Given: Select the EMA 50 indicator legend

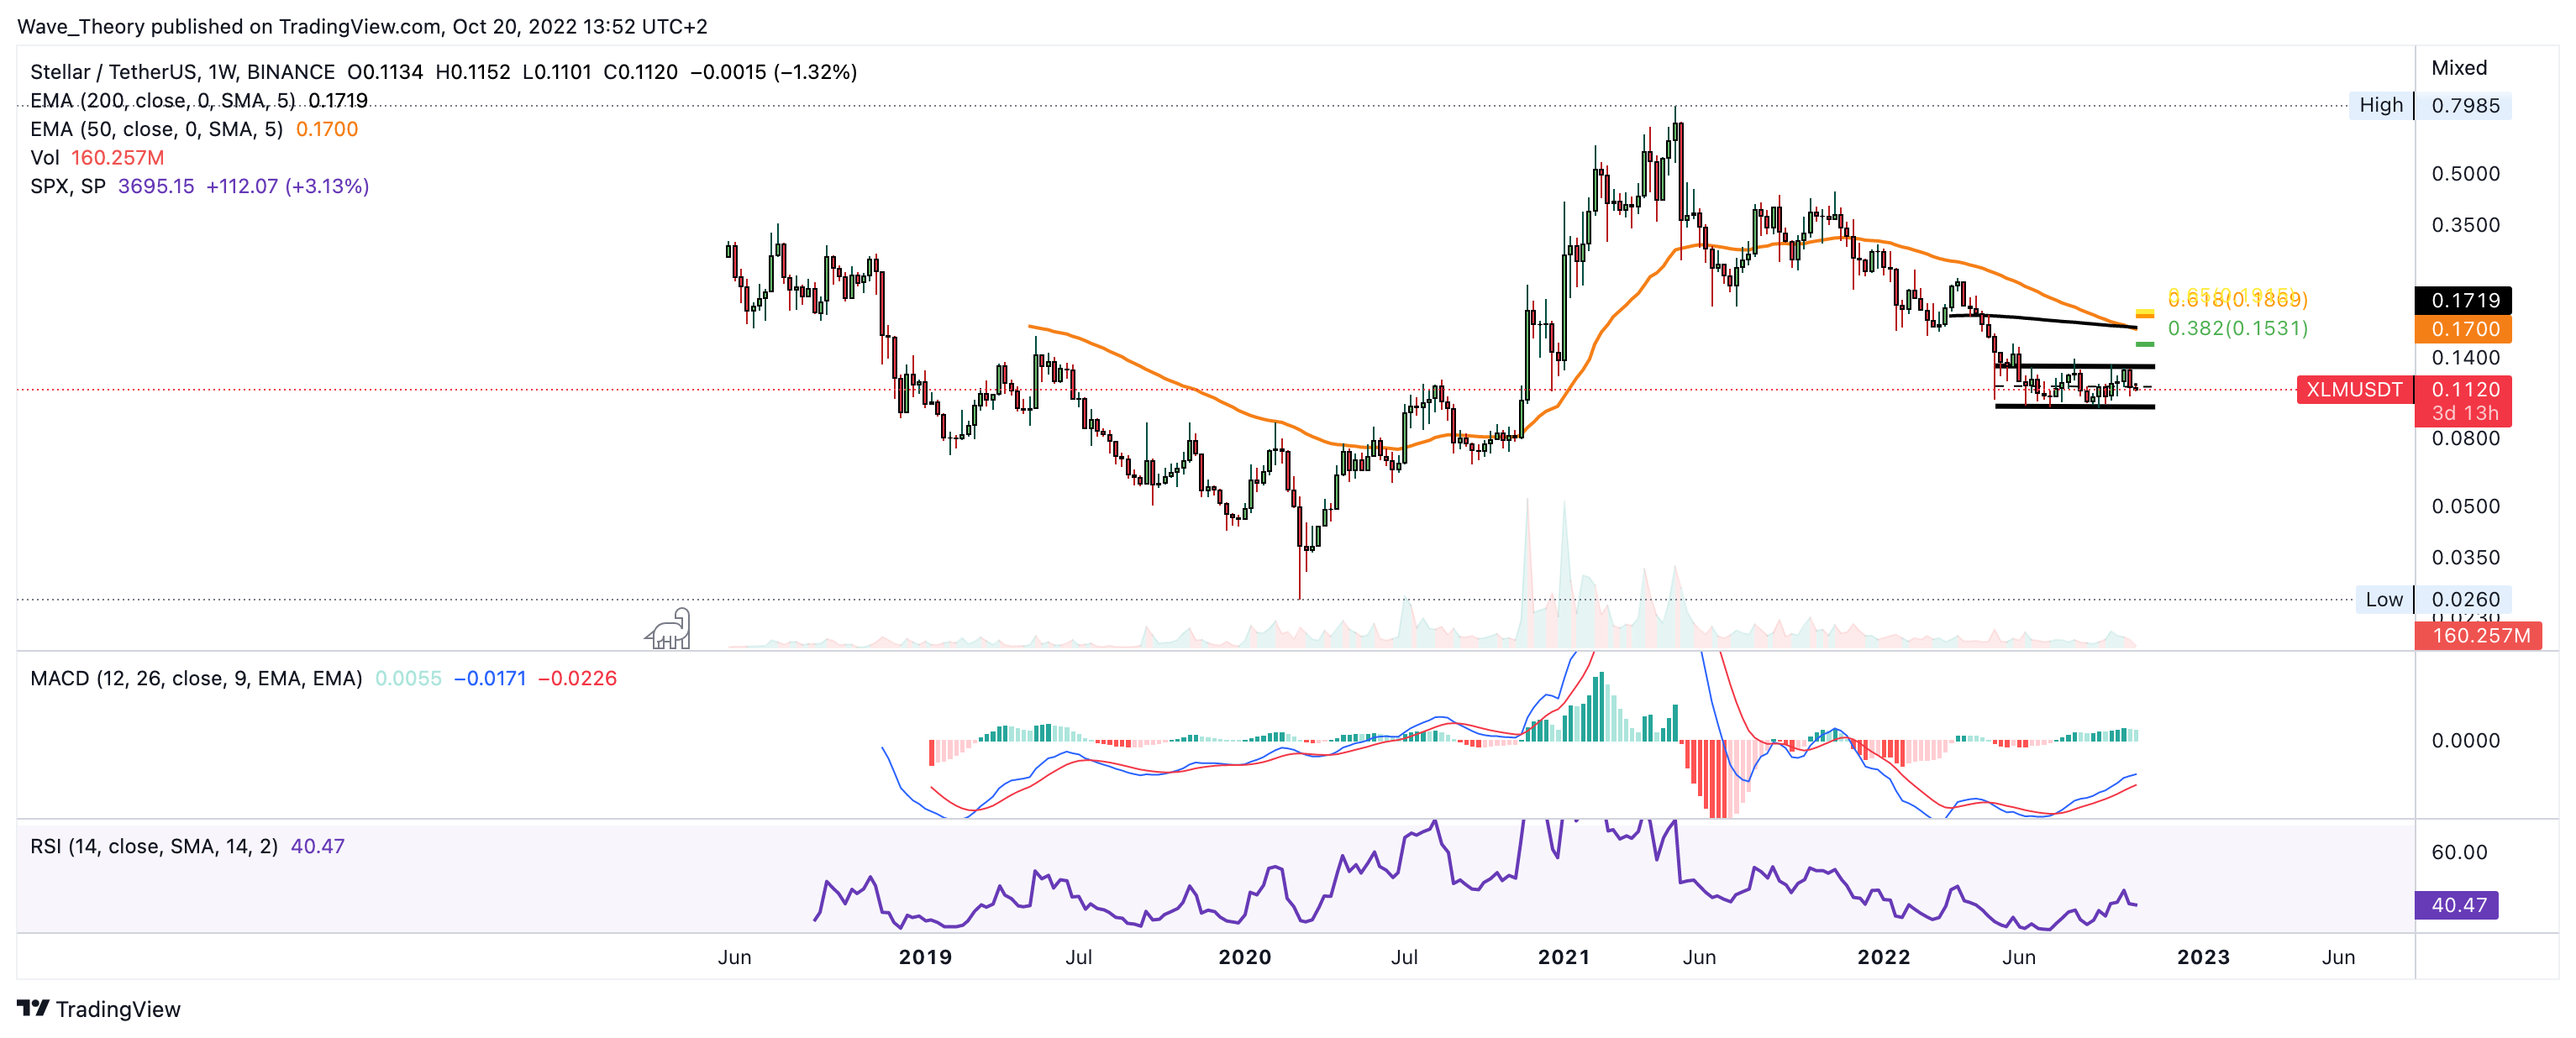Looking at the screenshot, I should tap(156, 129).
